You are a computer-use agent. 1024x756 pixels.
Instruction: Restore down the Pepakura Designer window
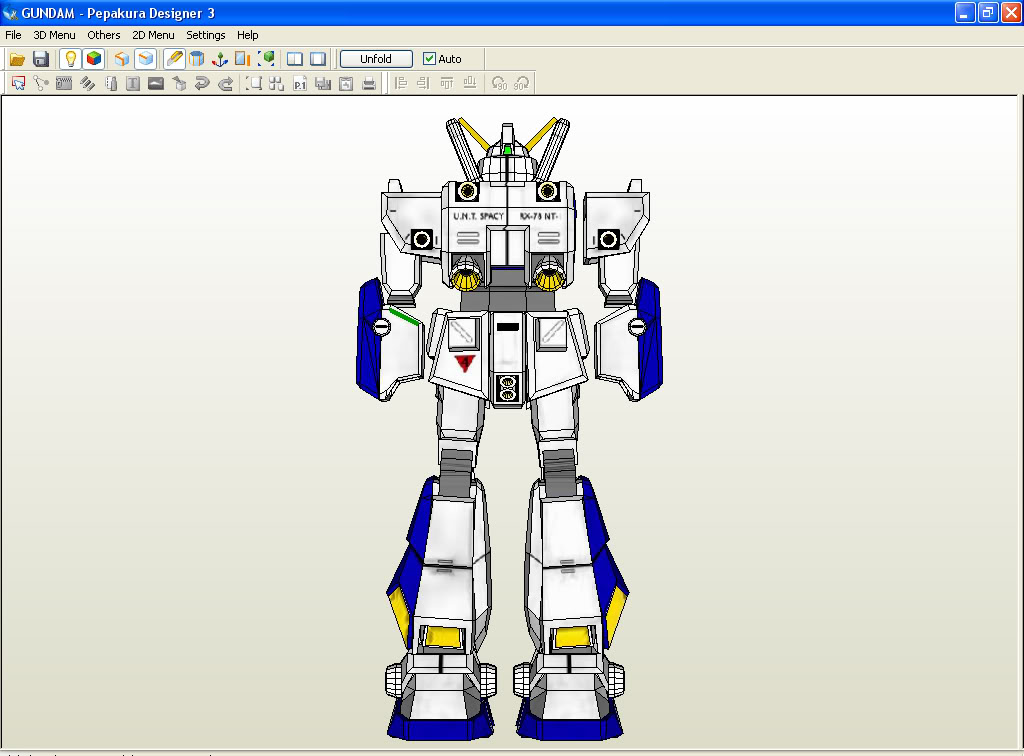pyautogui.click(x=988, y=13)
